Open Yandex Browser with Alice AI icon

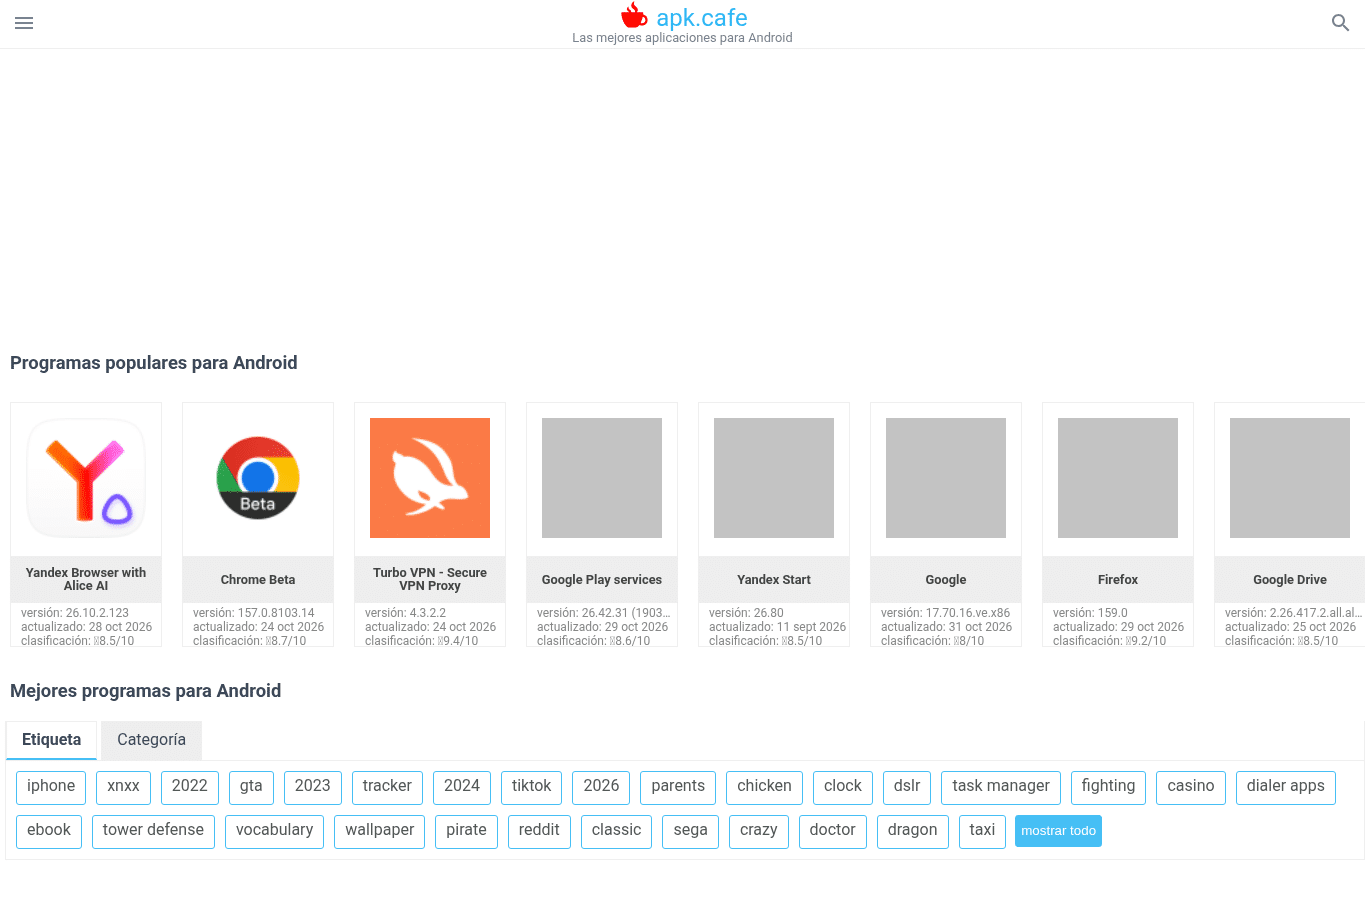tap(86, 478)
